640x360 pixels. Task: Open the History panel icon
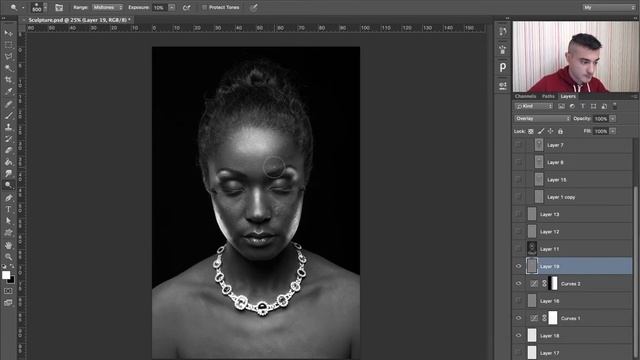click(x=502, y=31)
